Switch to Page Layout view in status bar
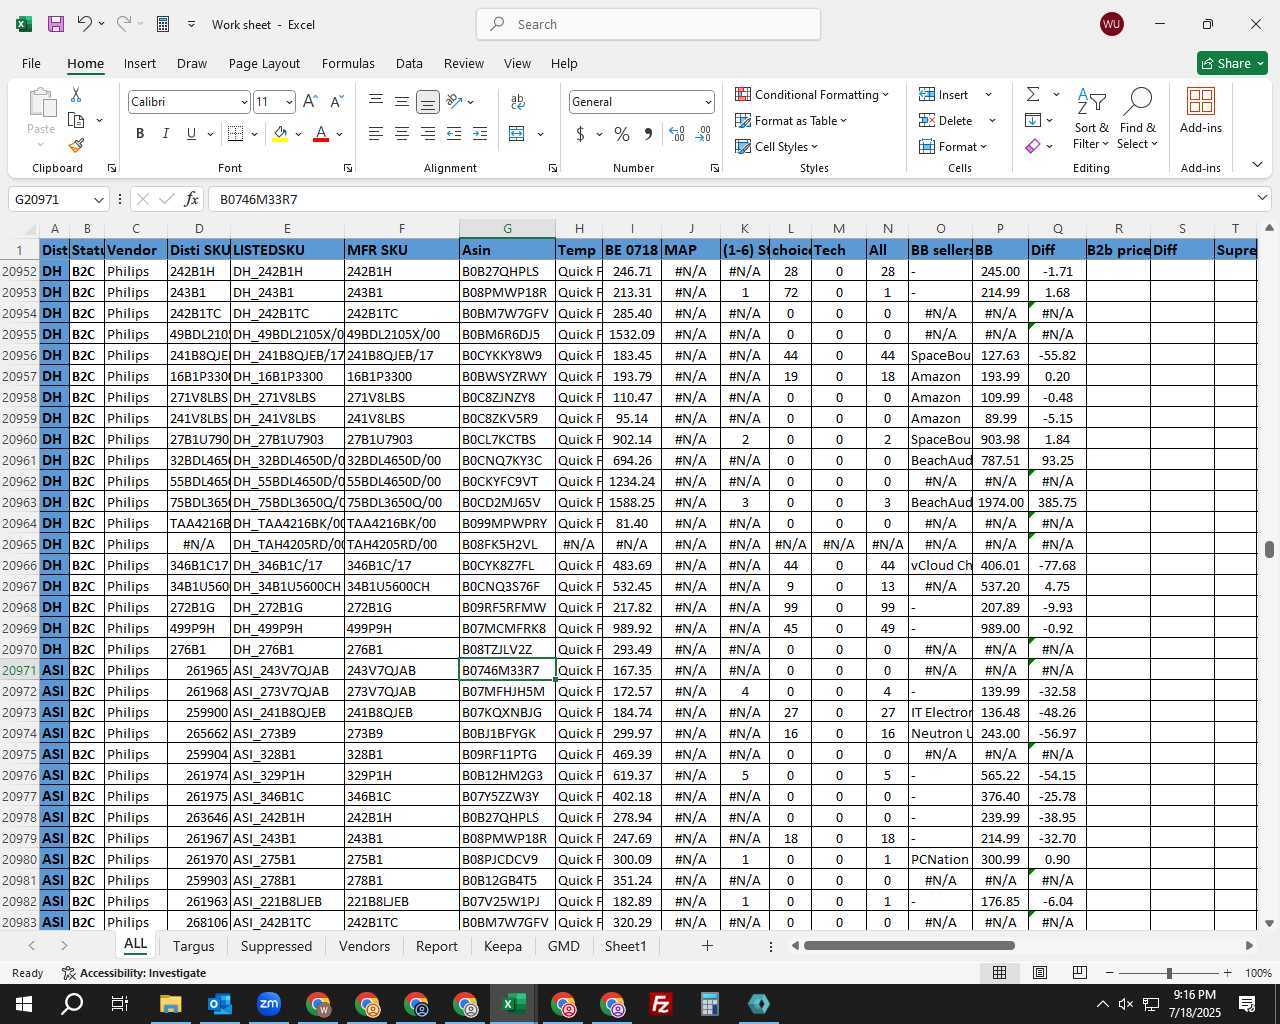This screenshot has height=1024, width=1280. [1040, 973]
